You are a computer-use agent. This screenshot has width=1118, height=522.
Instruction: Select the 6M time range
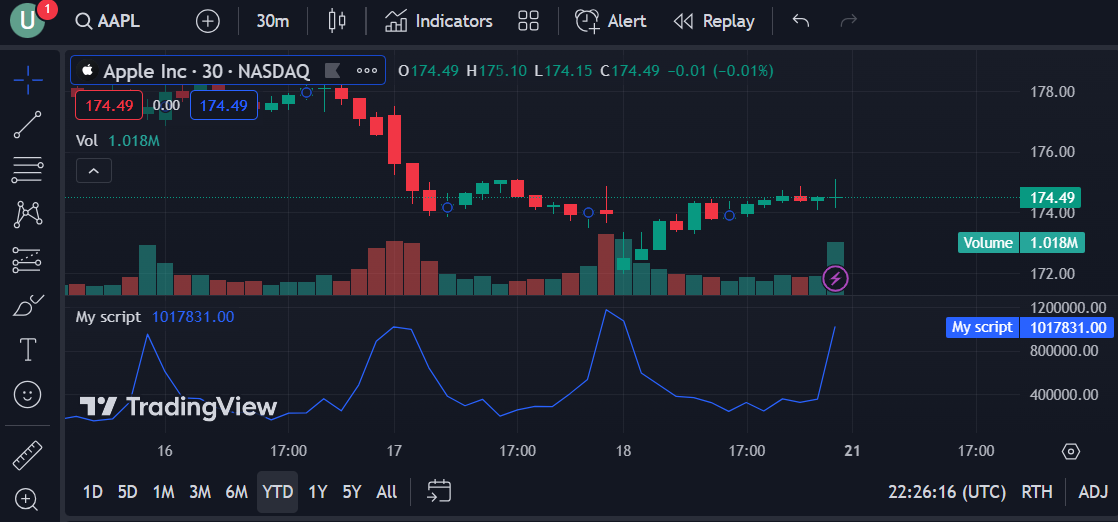237,491
